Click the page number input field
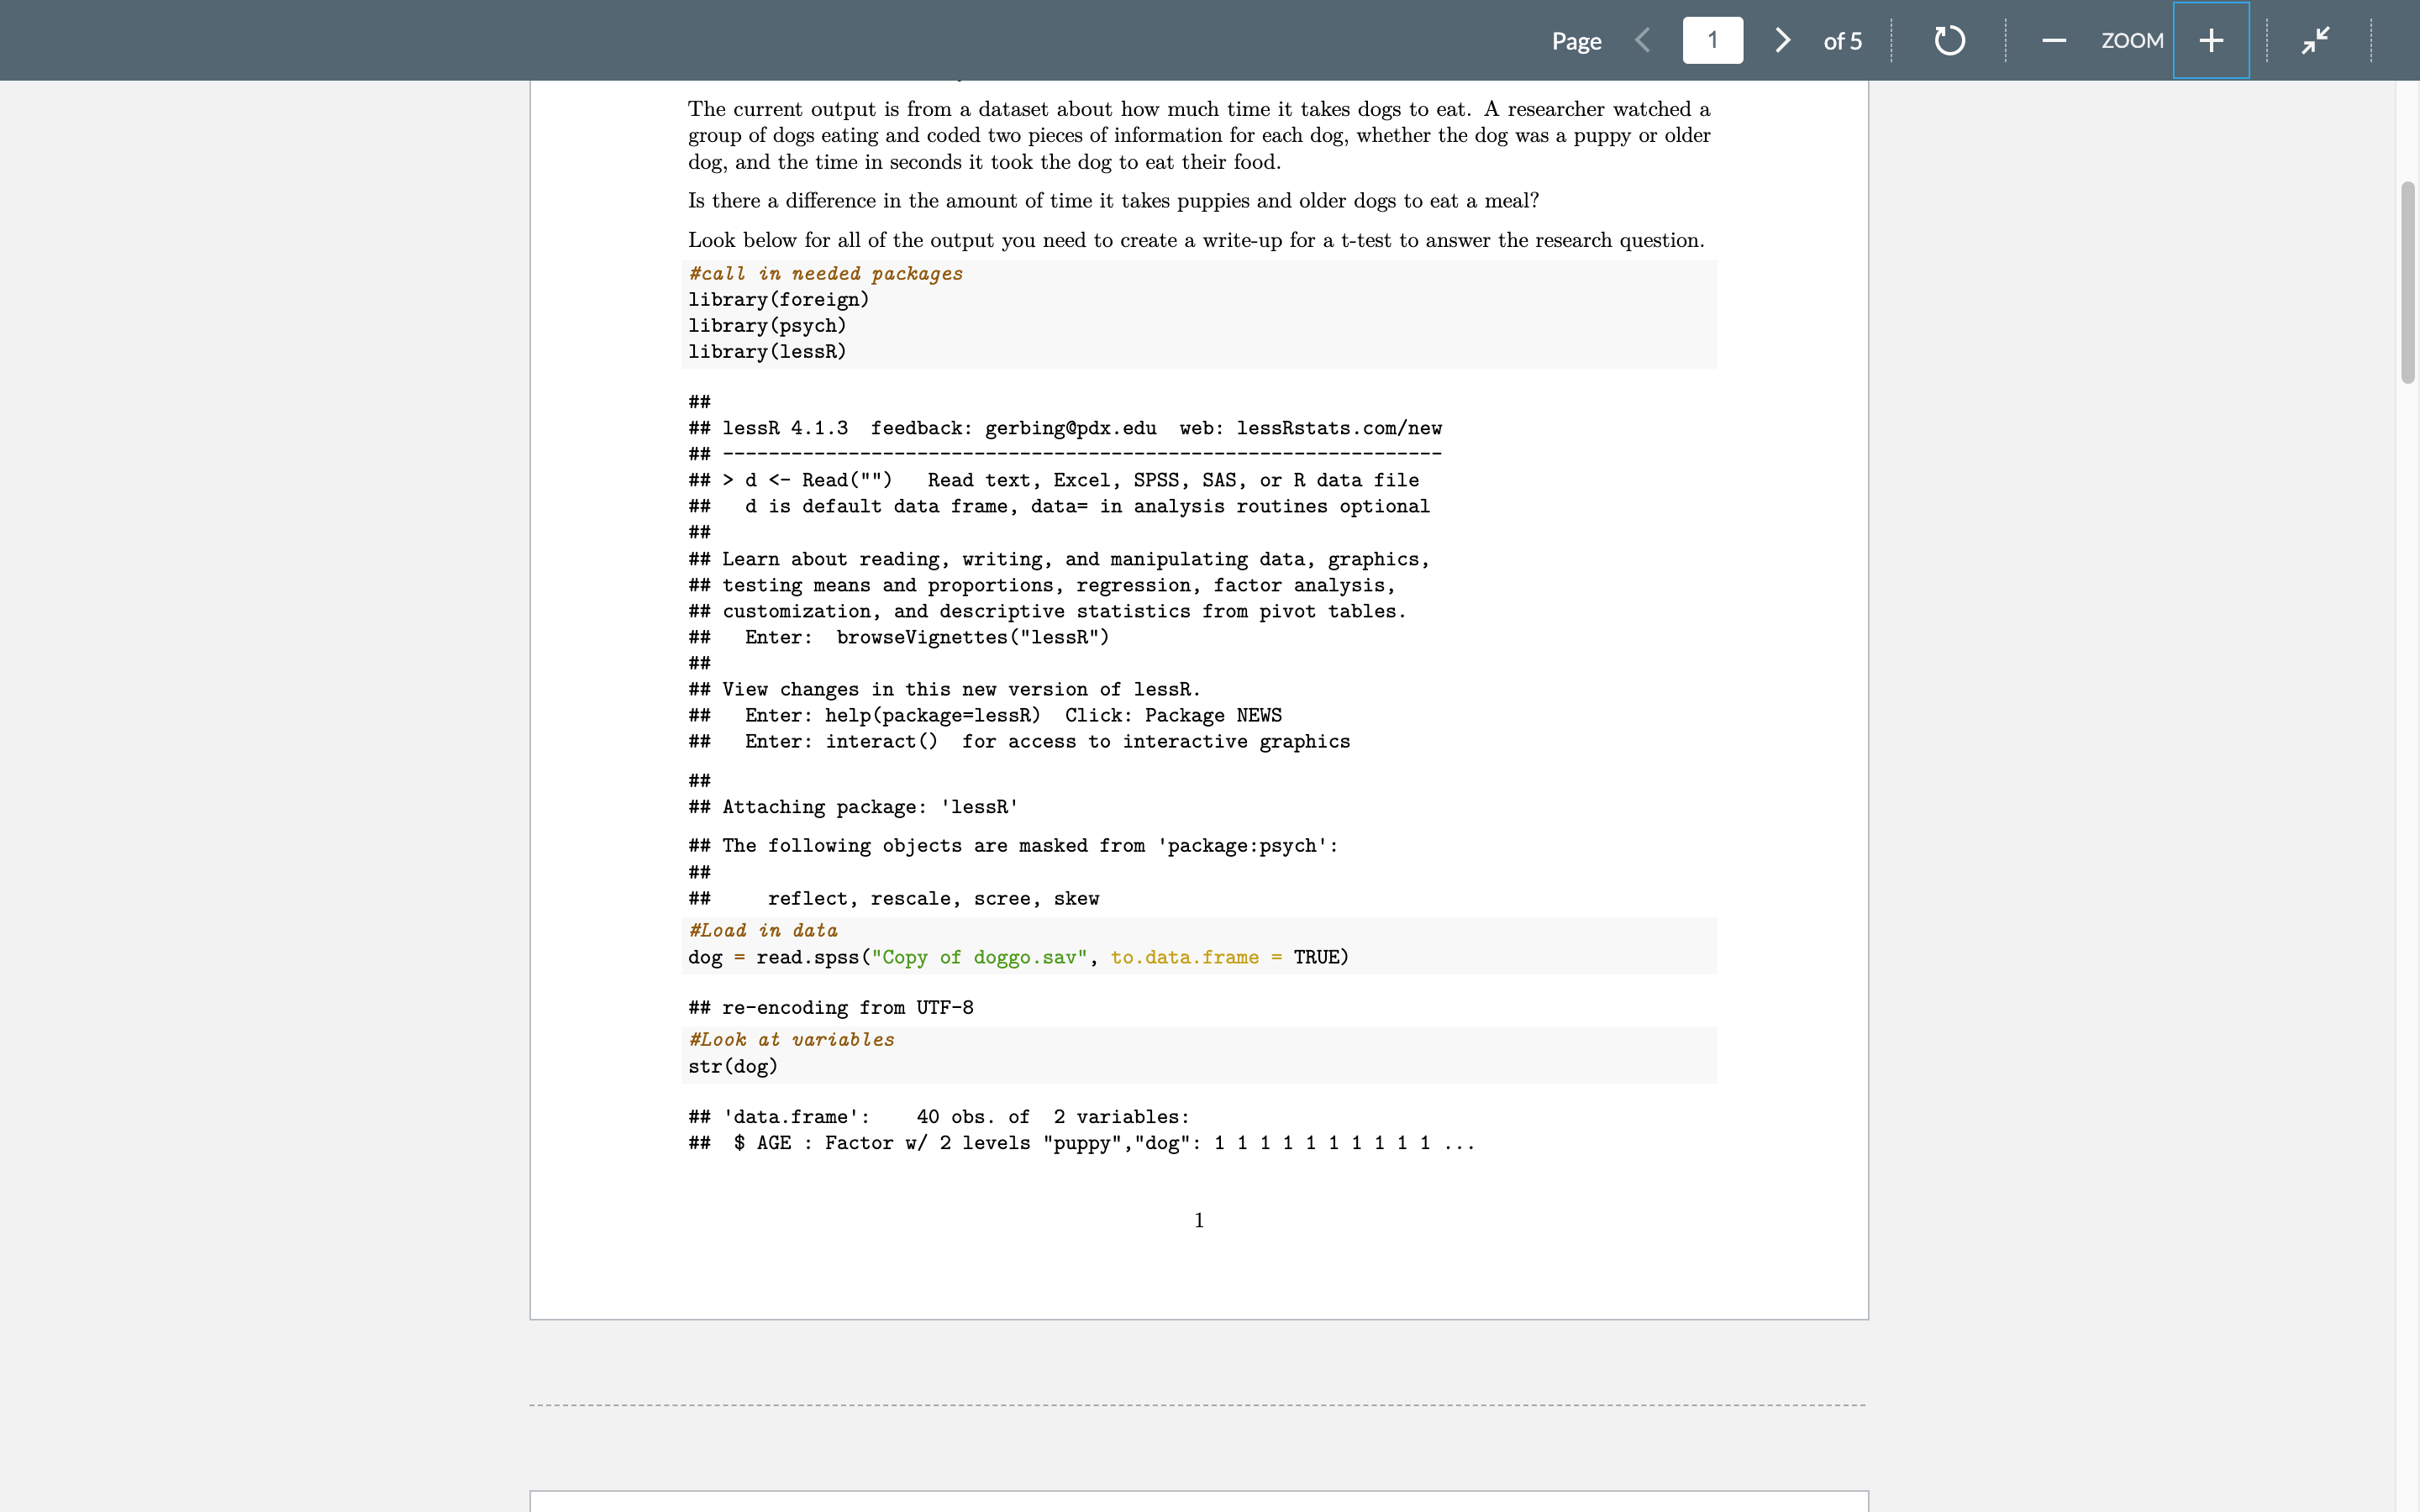 1712,40
